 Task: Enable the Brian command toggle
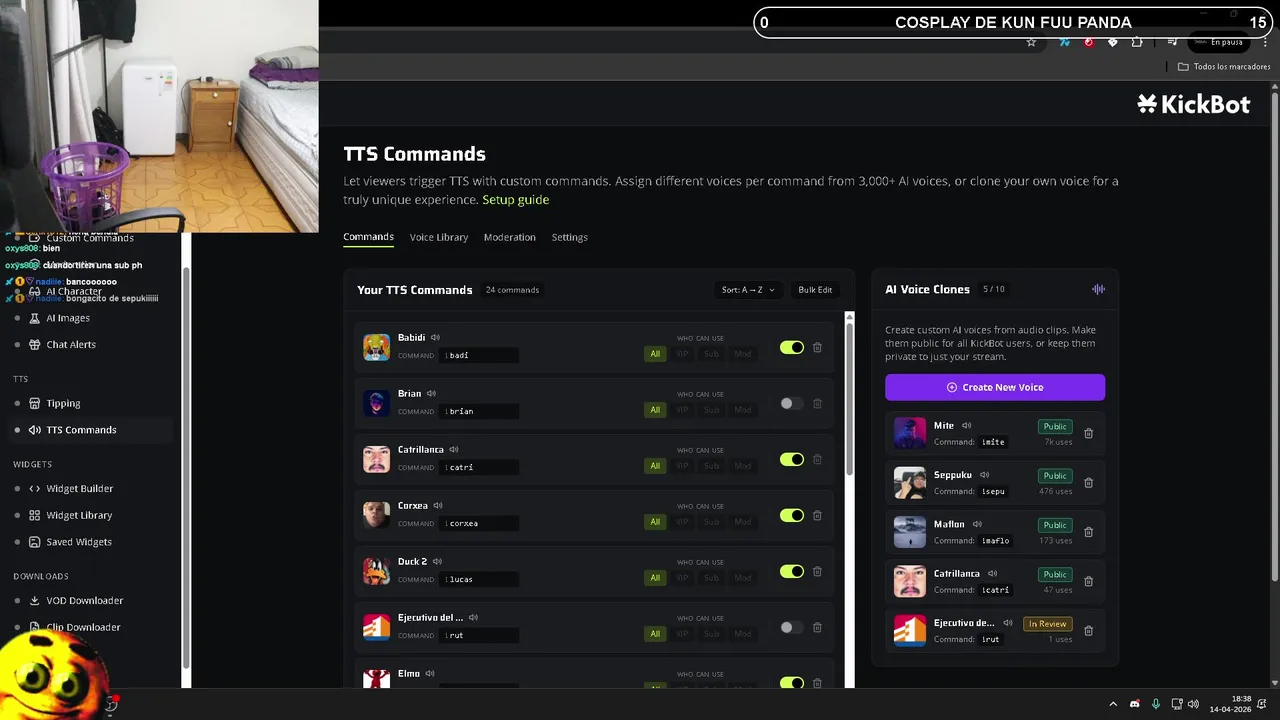tap(792, 403)
